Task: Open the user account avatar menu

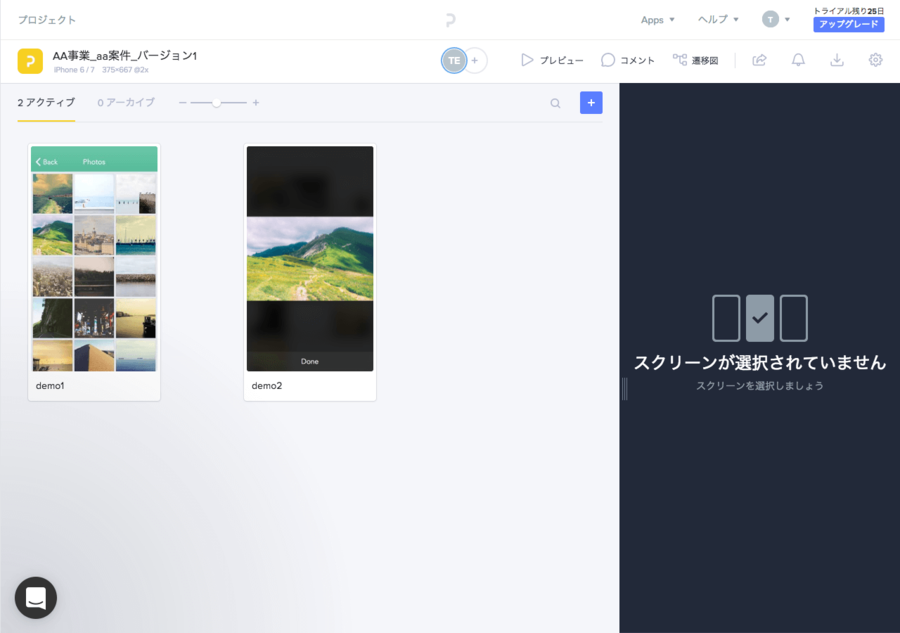Action: 775,20
